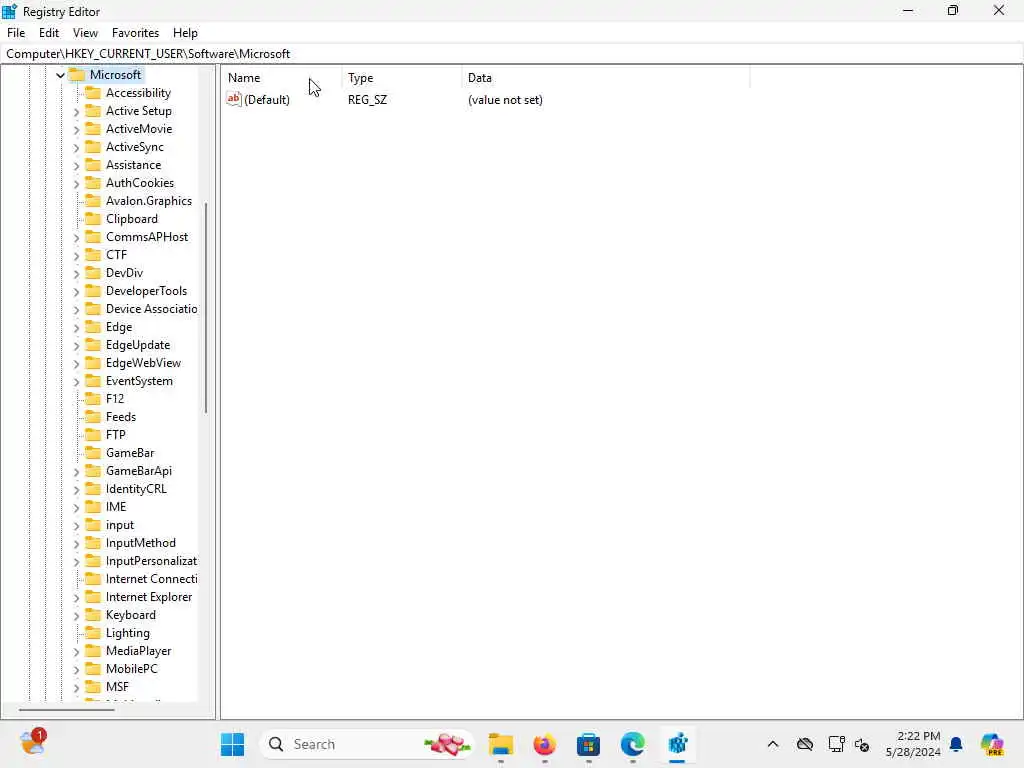Select the IdentityCRL key

tap(136, 488)
